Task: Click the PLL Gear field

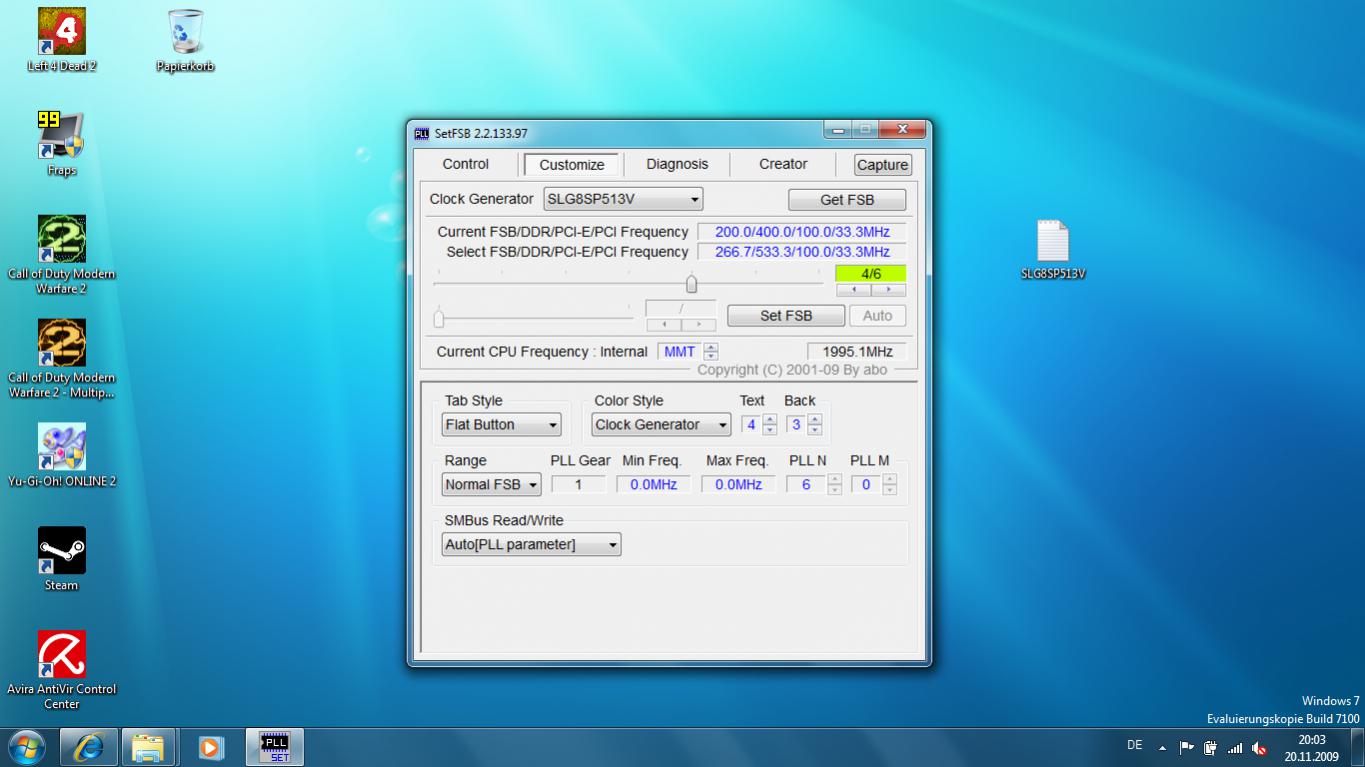Action: pyautogui.click(x=578, y=485)
